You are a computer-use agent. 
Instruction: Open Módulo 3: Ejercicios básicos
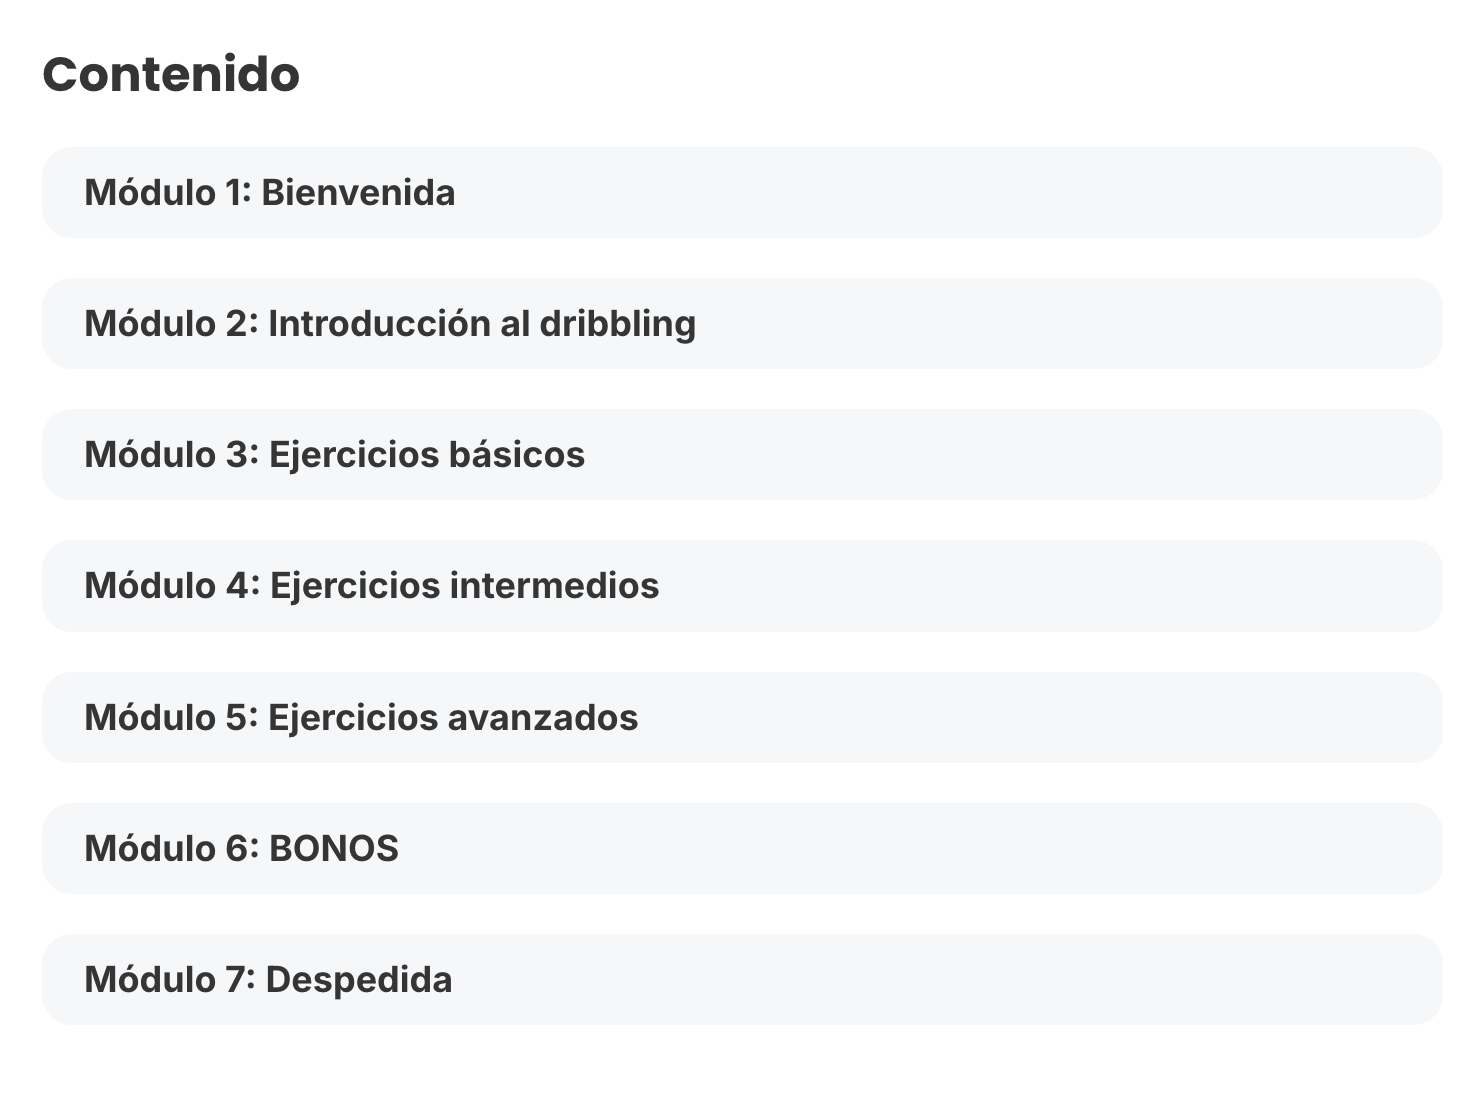click(741, 454)
